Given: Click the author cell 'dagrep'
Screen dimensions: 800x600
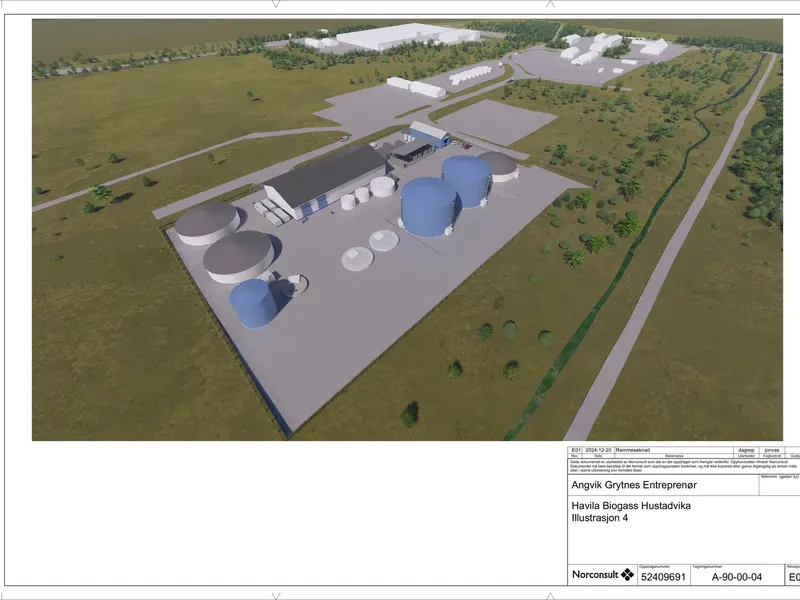Looking at the screenshot, I should (746, 450).
